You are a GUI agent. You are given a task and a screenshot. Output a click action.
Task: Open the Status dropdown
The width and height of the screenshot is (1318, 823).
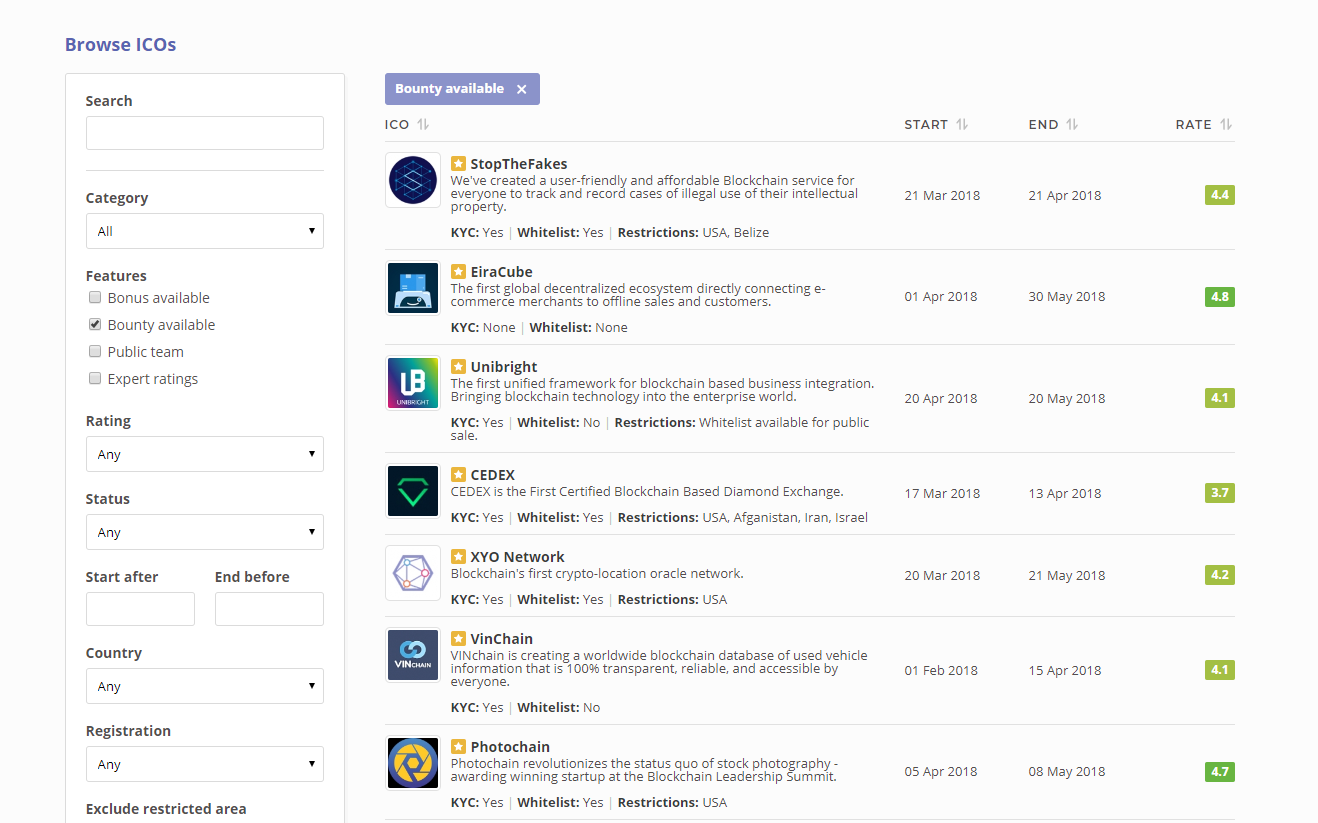pyautogui.click(x=205, y=532)
